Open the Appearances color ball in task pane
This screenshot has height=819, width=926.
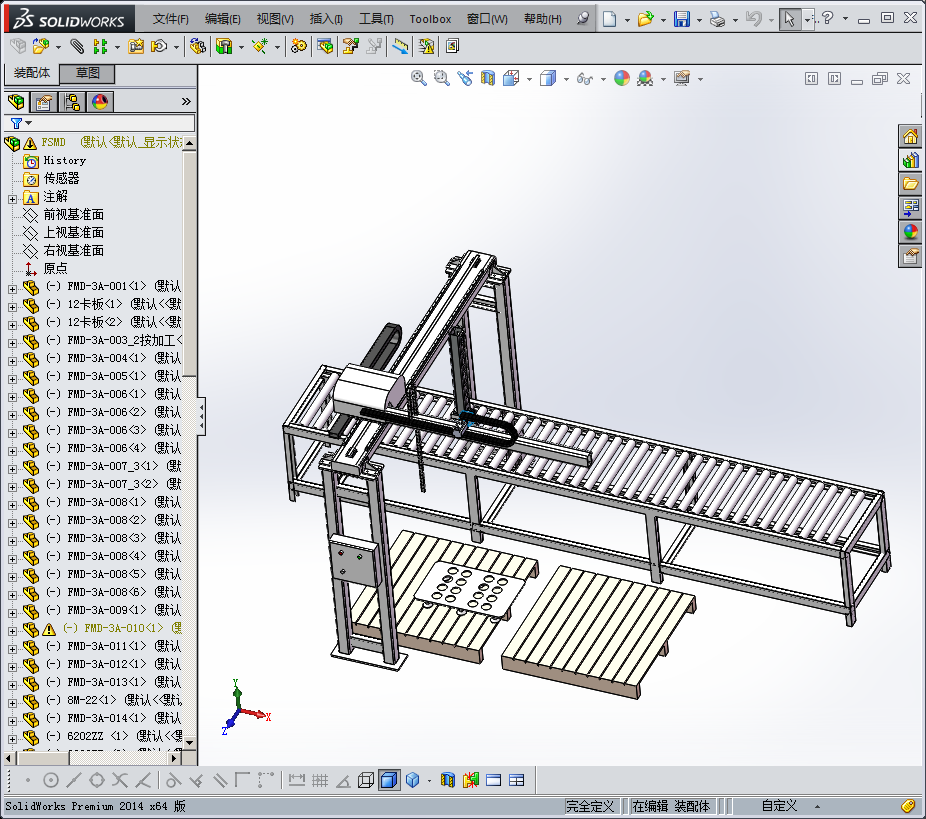(x=911, y=231)
